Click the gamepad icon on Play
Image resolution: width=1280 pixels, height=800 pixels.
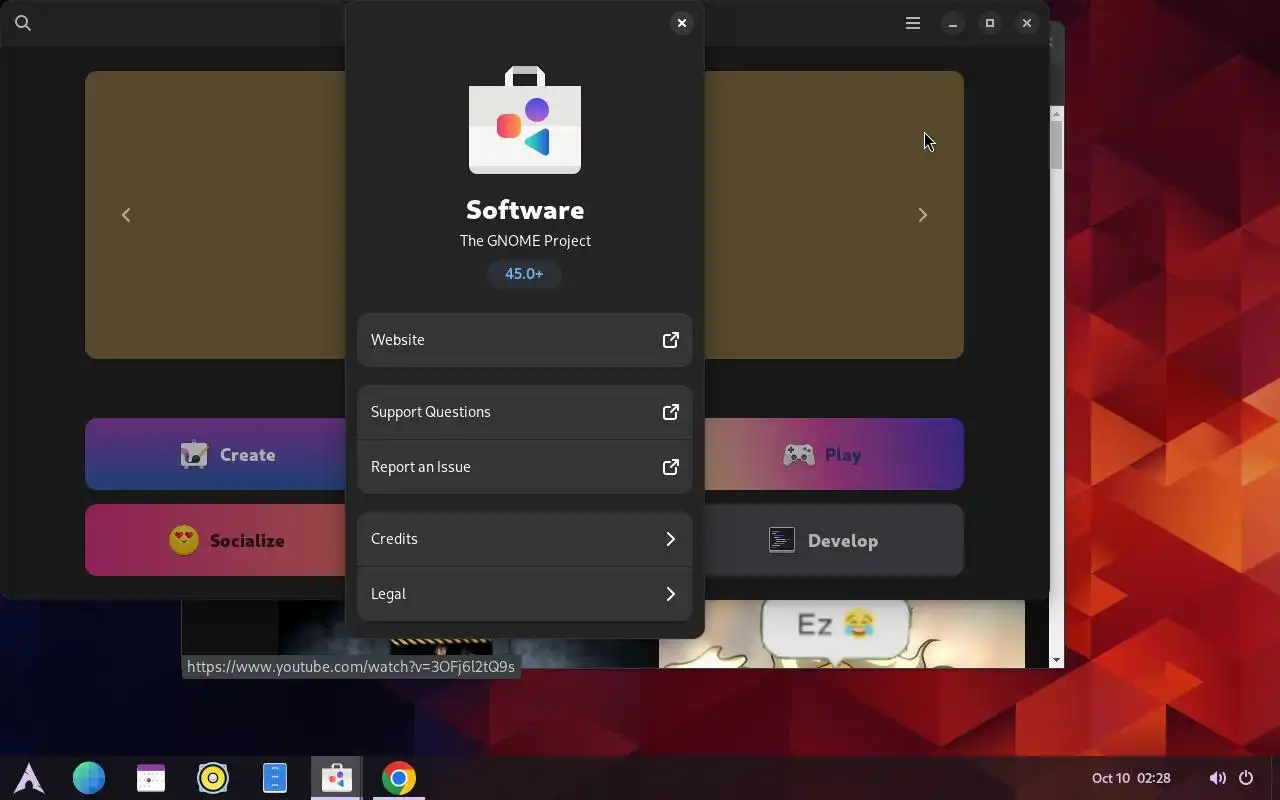click(x=798, y=455)
